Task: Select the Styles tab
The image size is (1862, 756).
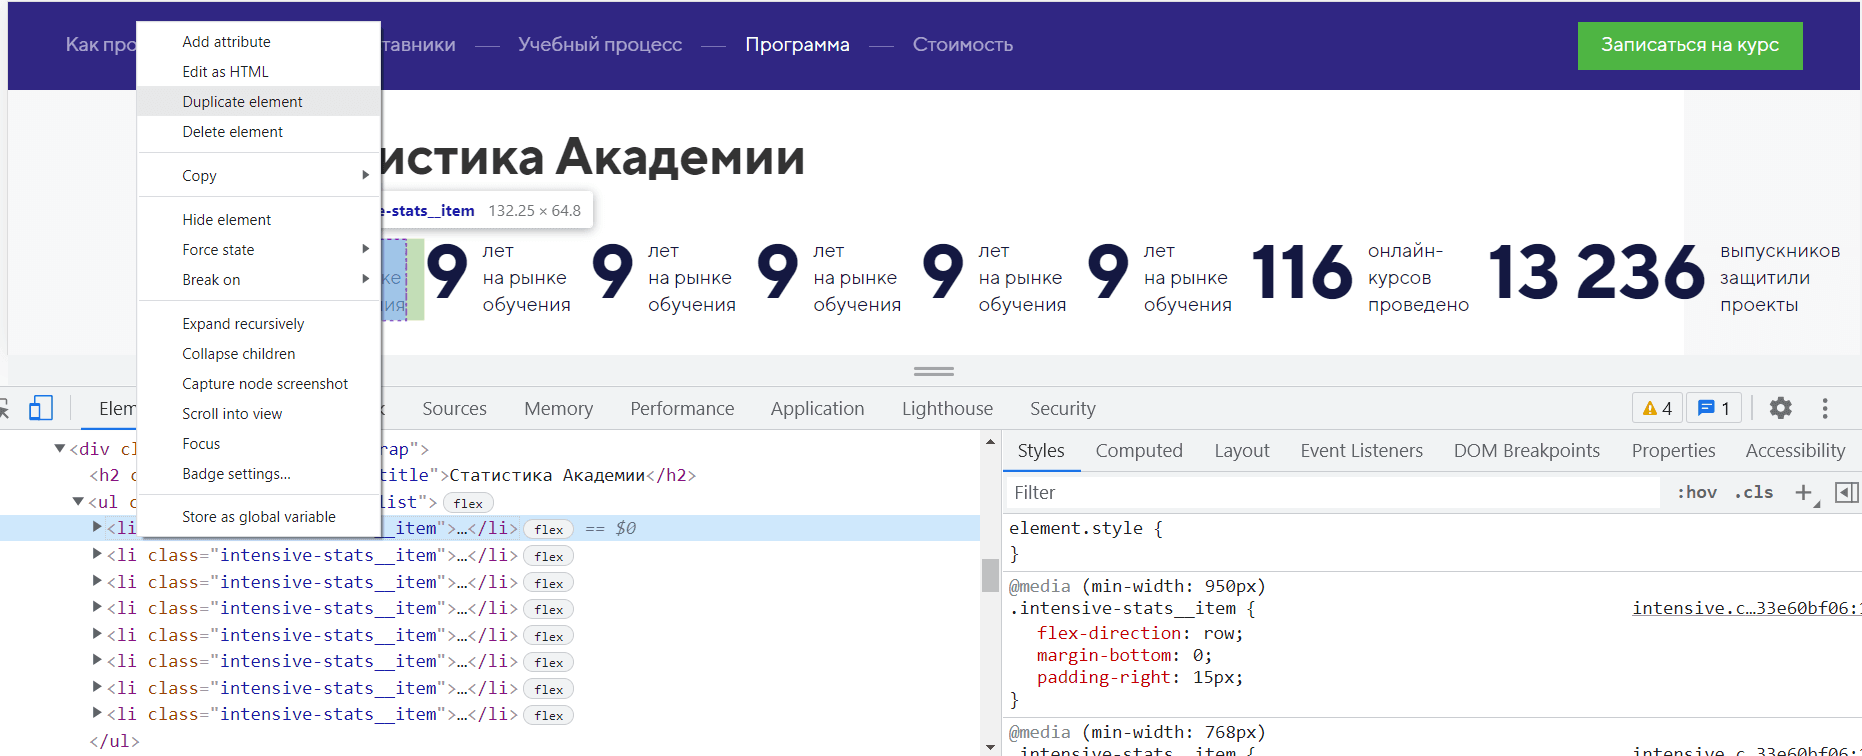Action: pos(1041,451)
